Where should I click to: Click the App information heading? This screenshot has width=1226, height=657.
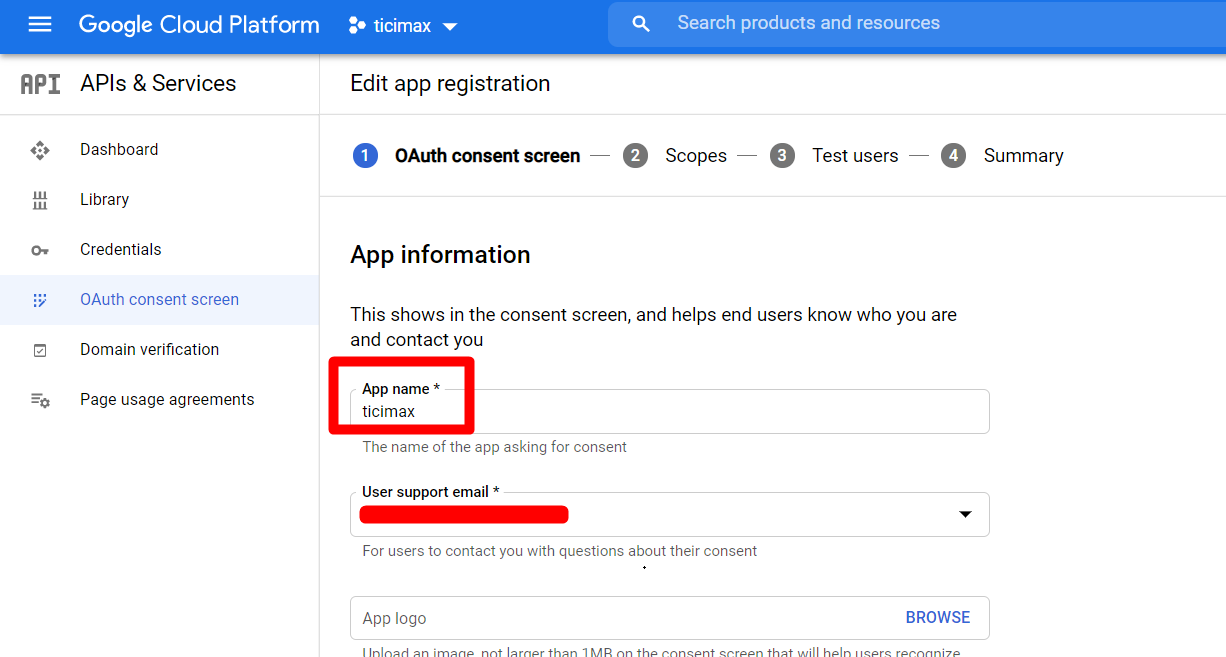(x=440, y=255)
